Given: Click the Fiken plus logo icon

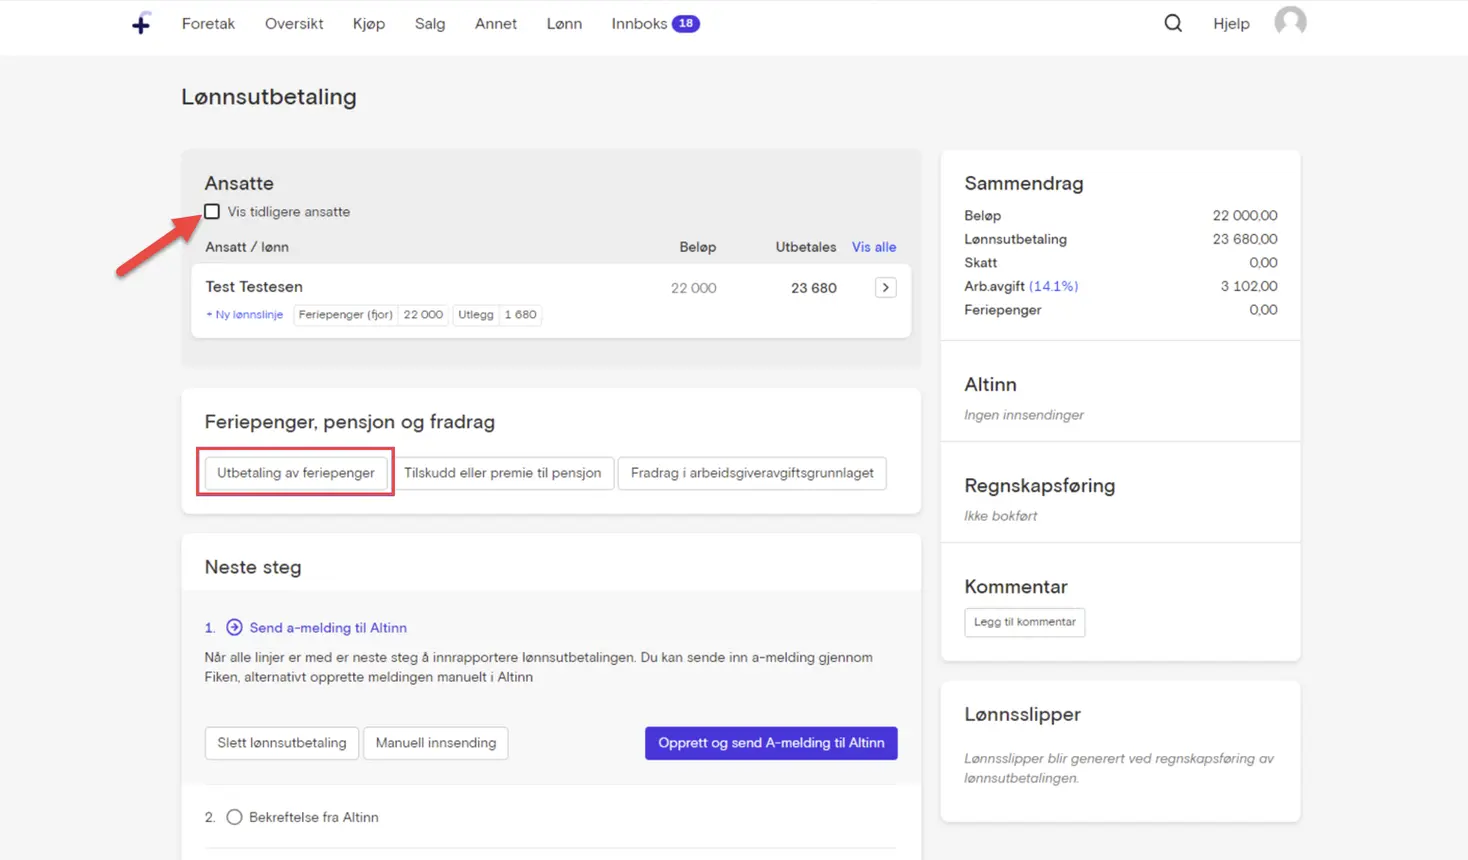Looking at the screenshot, I should [141, 23].
